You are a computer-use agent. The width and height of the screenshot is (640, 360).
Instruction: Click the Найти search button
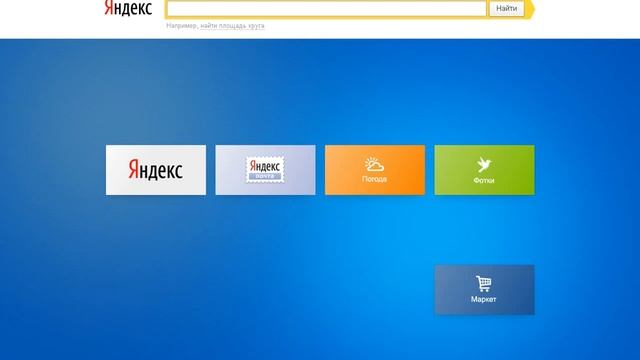507,8
